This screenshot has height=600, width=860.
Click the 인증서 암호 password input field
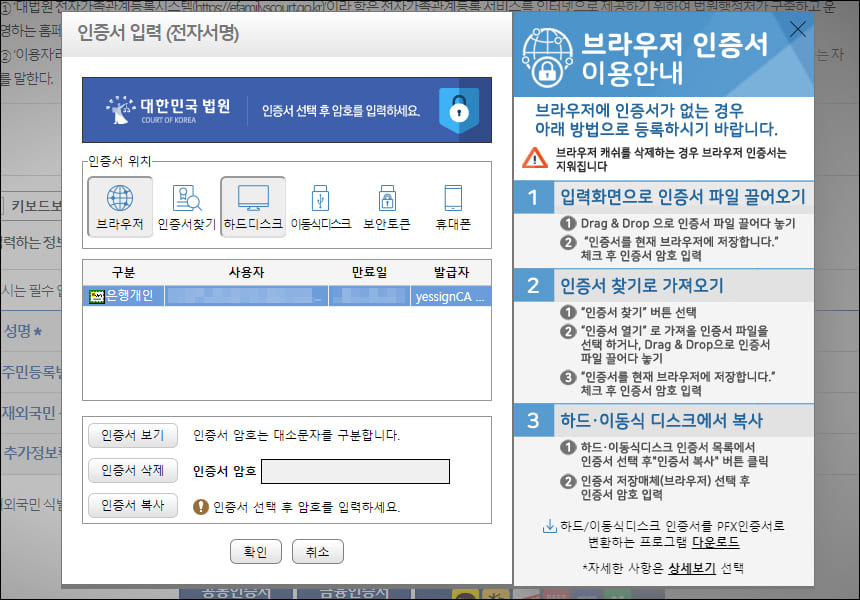tap(358, 471)
